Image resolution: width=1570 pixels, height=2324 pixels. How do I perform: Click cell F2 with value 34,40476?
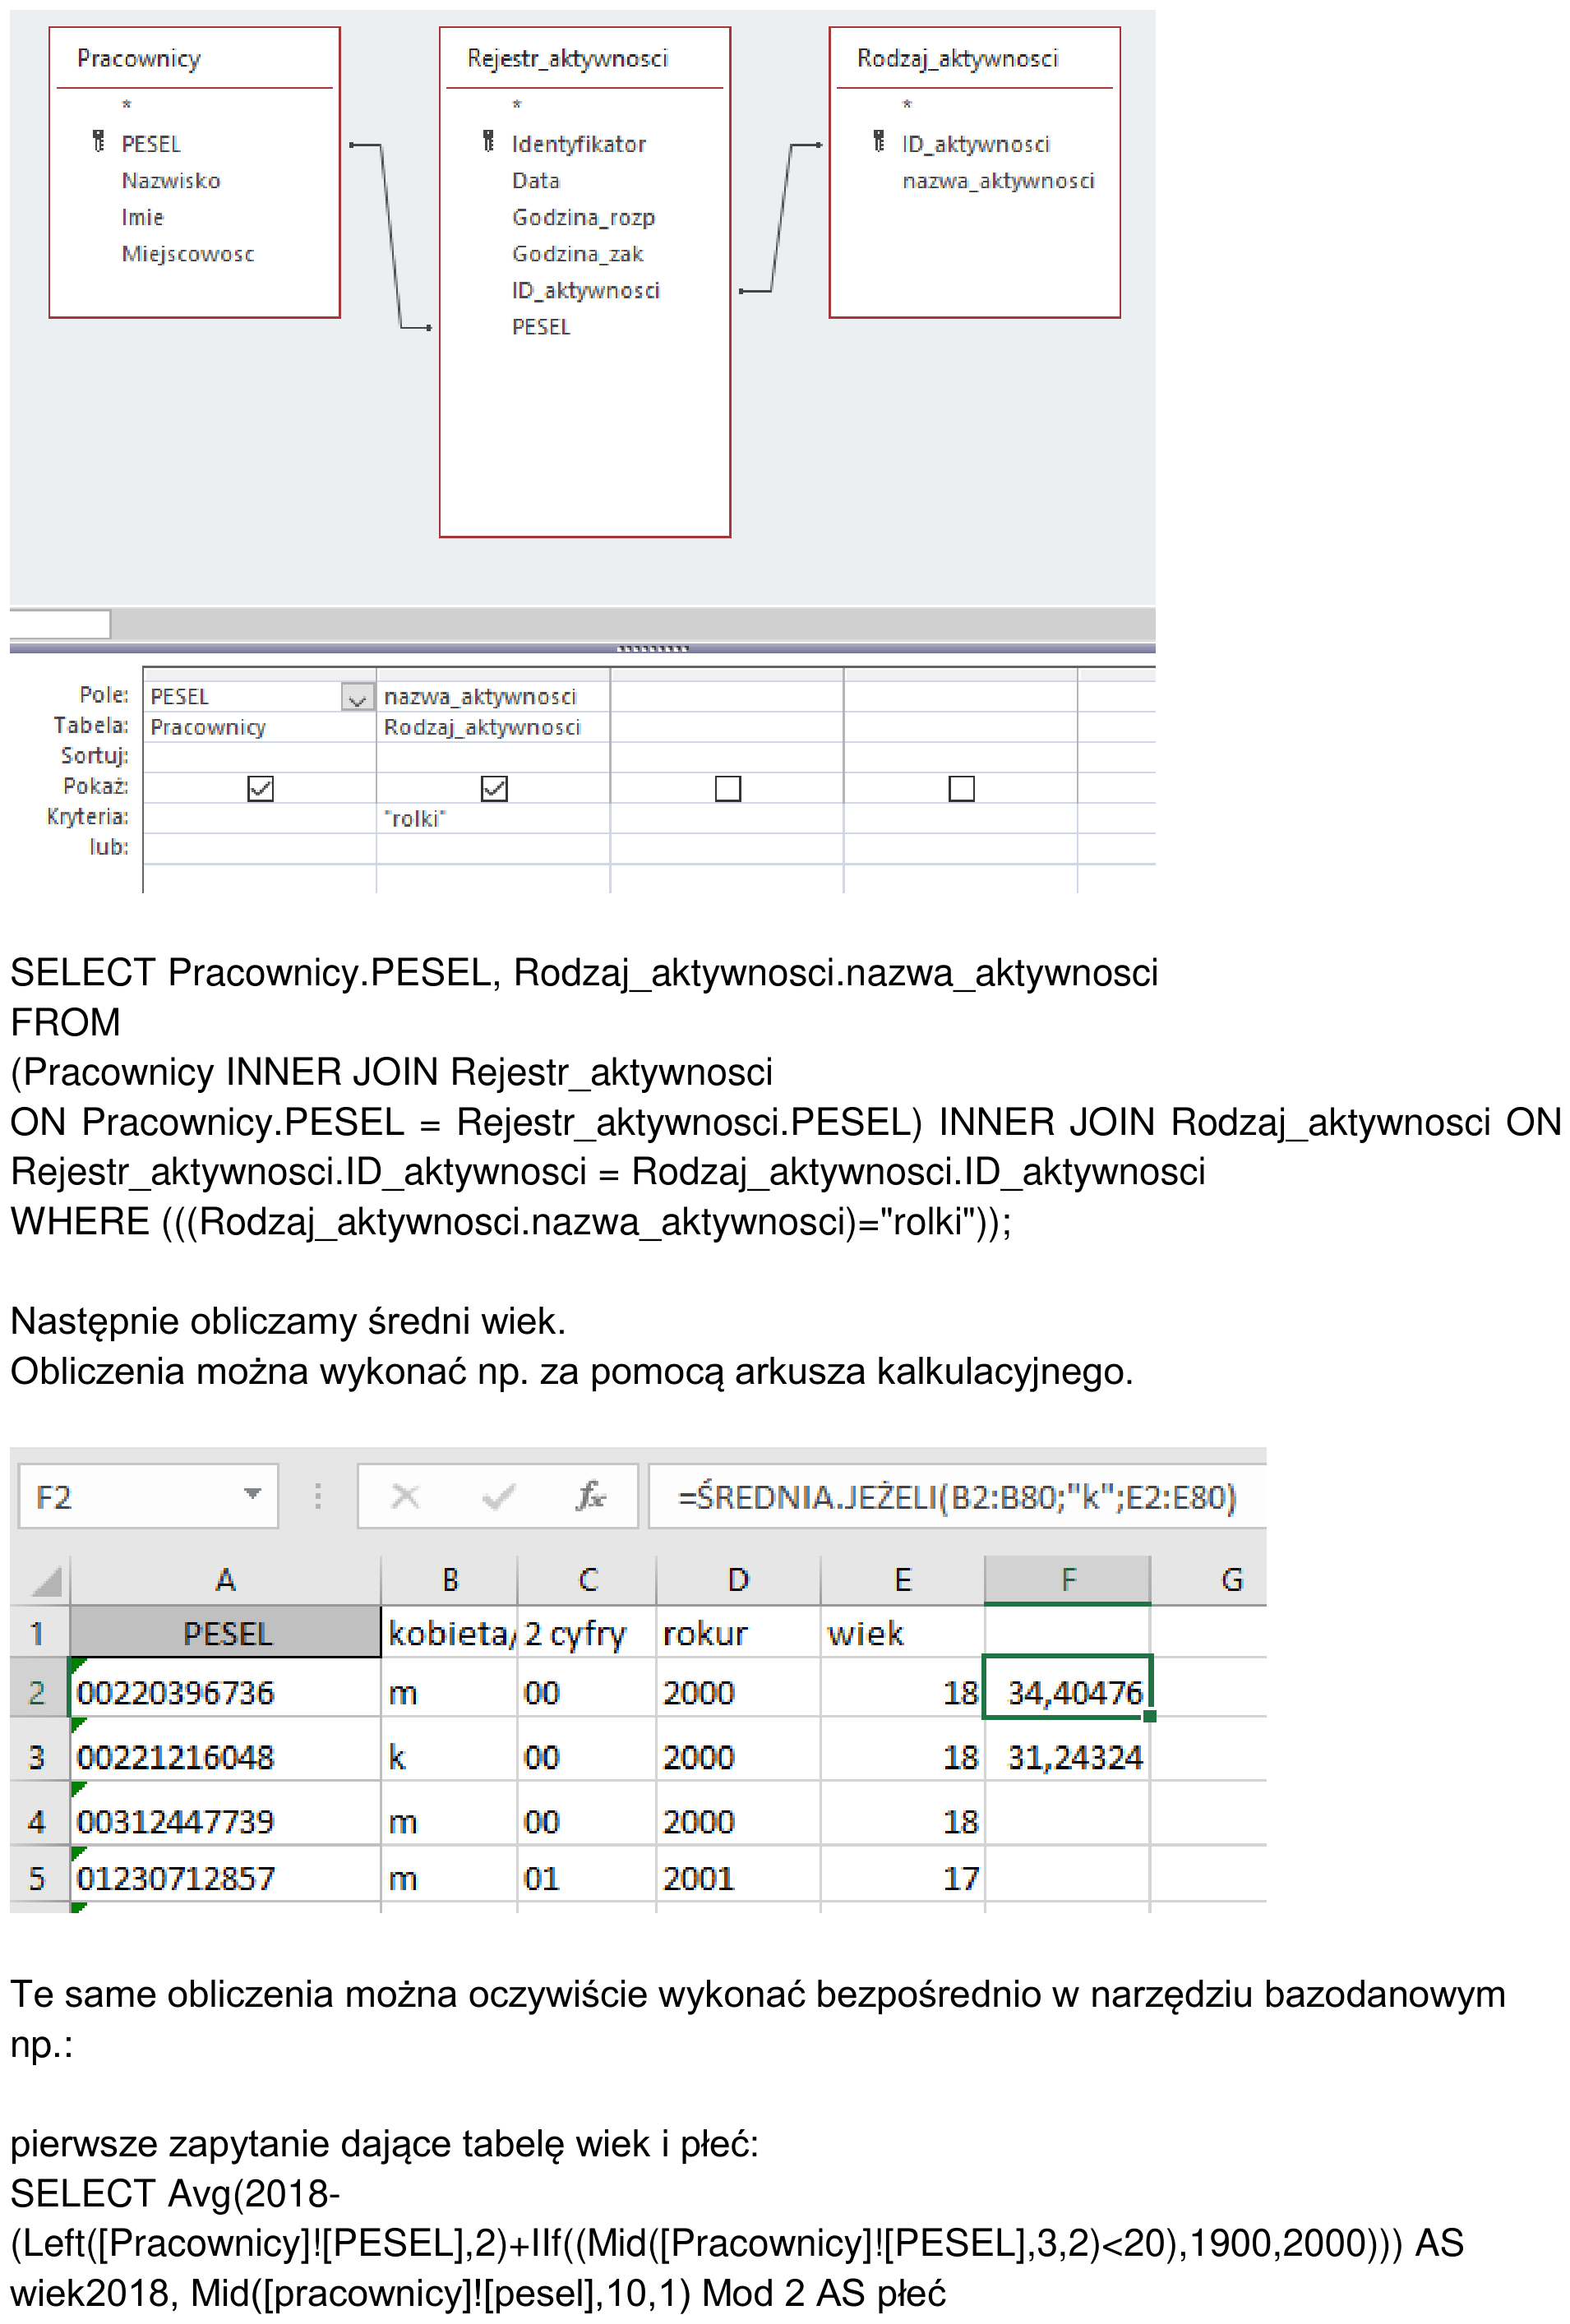click(1067, 1686)
